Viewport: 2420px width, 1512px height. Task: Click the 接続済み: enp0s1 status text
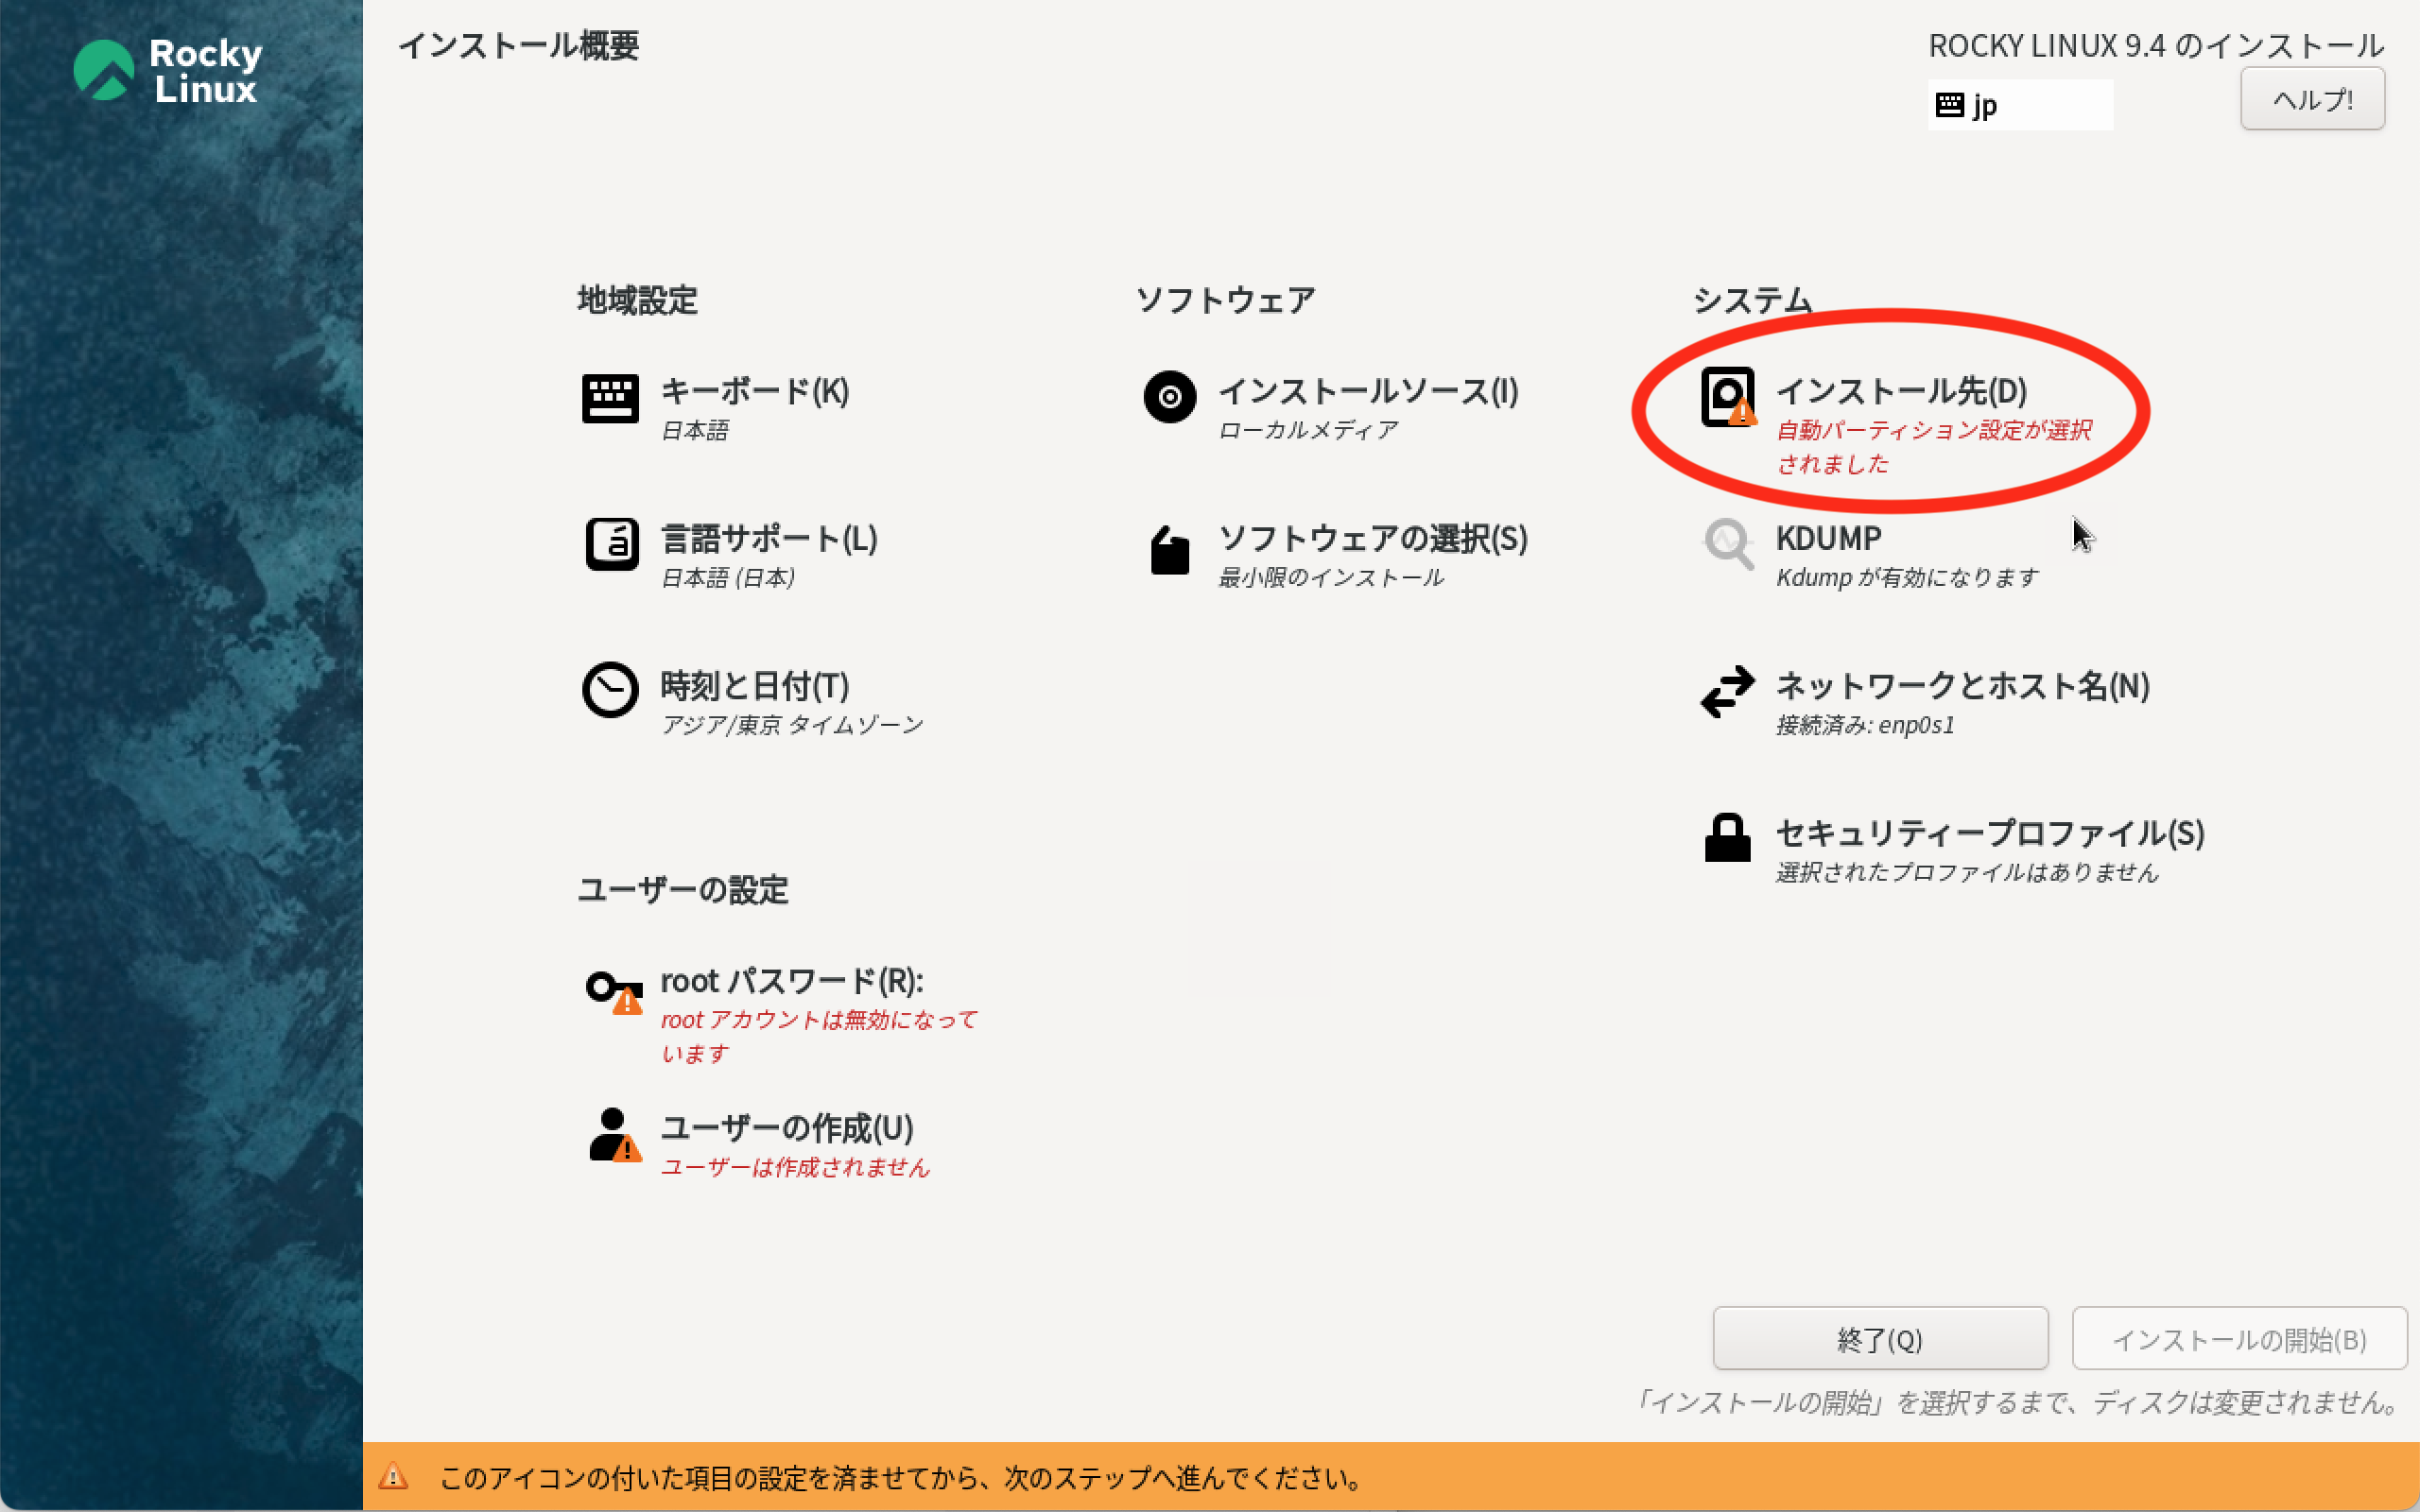click(1865, 725)
